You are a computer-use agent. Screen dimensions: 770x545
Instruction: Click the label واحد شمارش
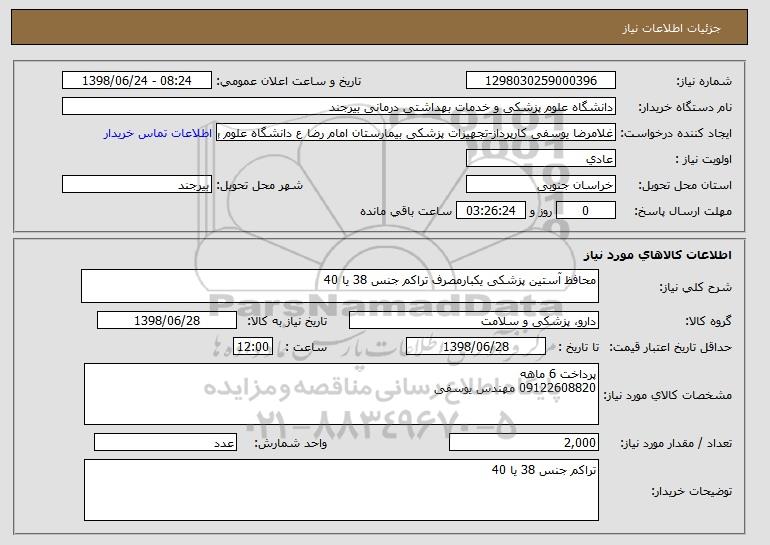[291, 443]
